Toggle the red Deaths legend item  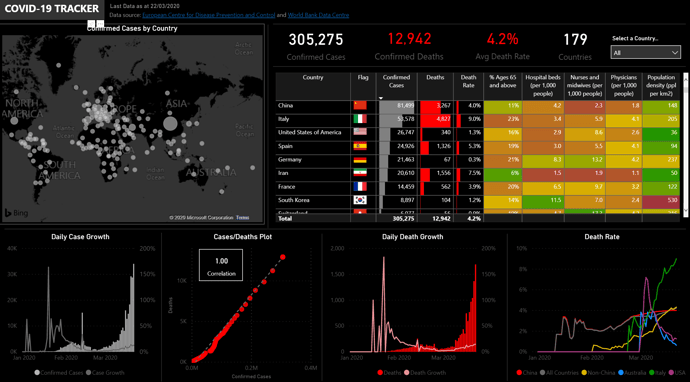pos(389,372)
